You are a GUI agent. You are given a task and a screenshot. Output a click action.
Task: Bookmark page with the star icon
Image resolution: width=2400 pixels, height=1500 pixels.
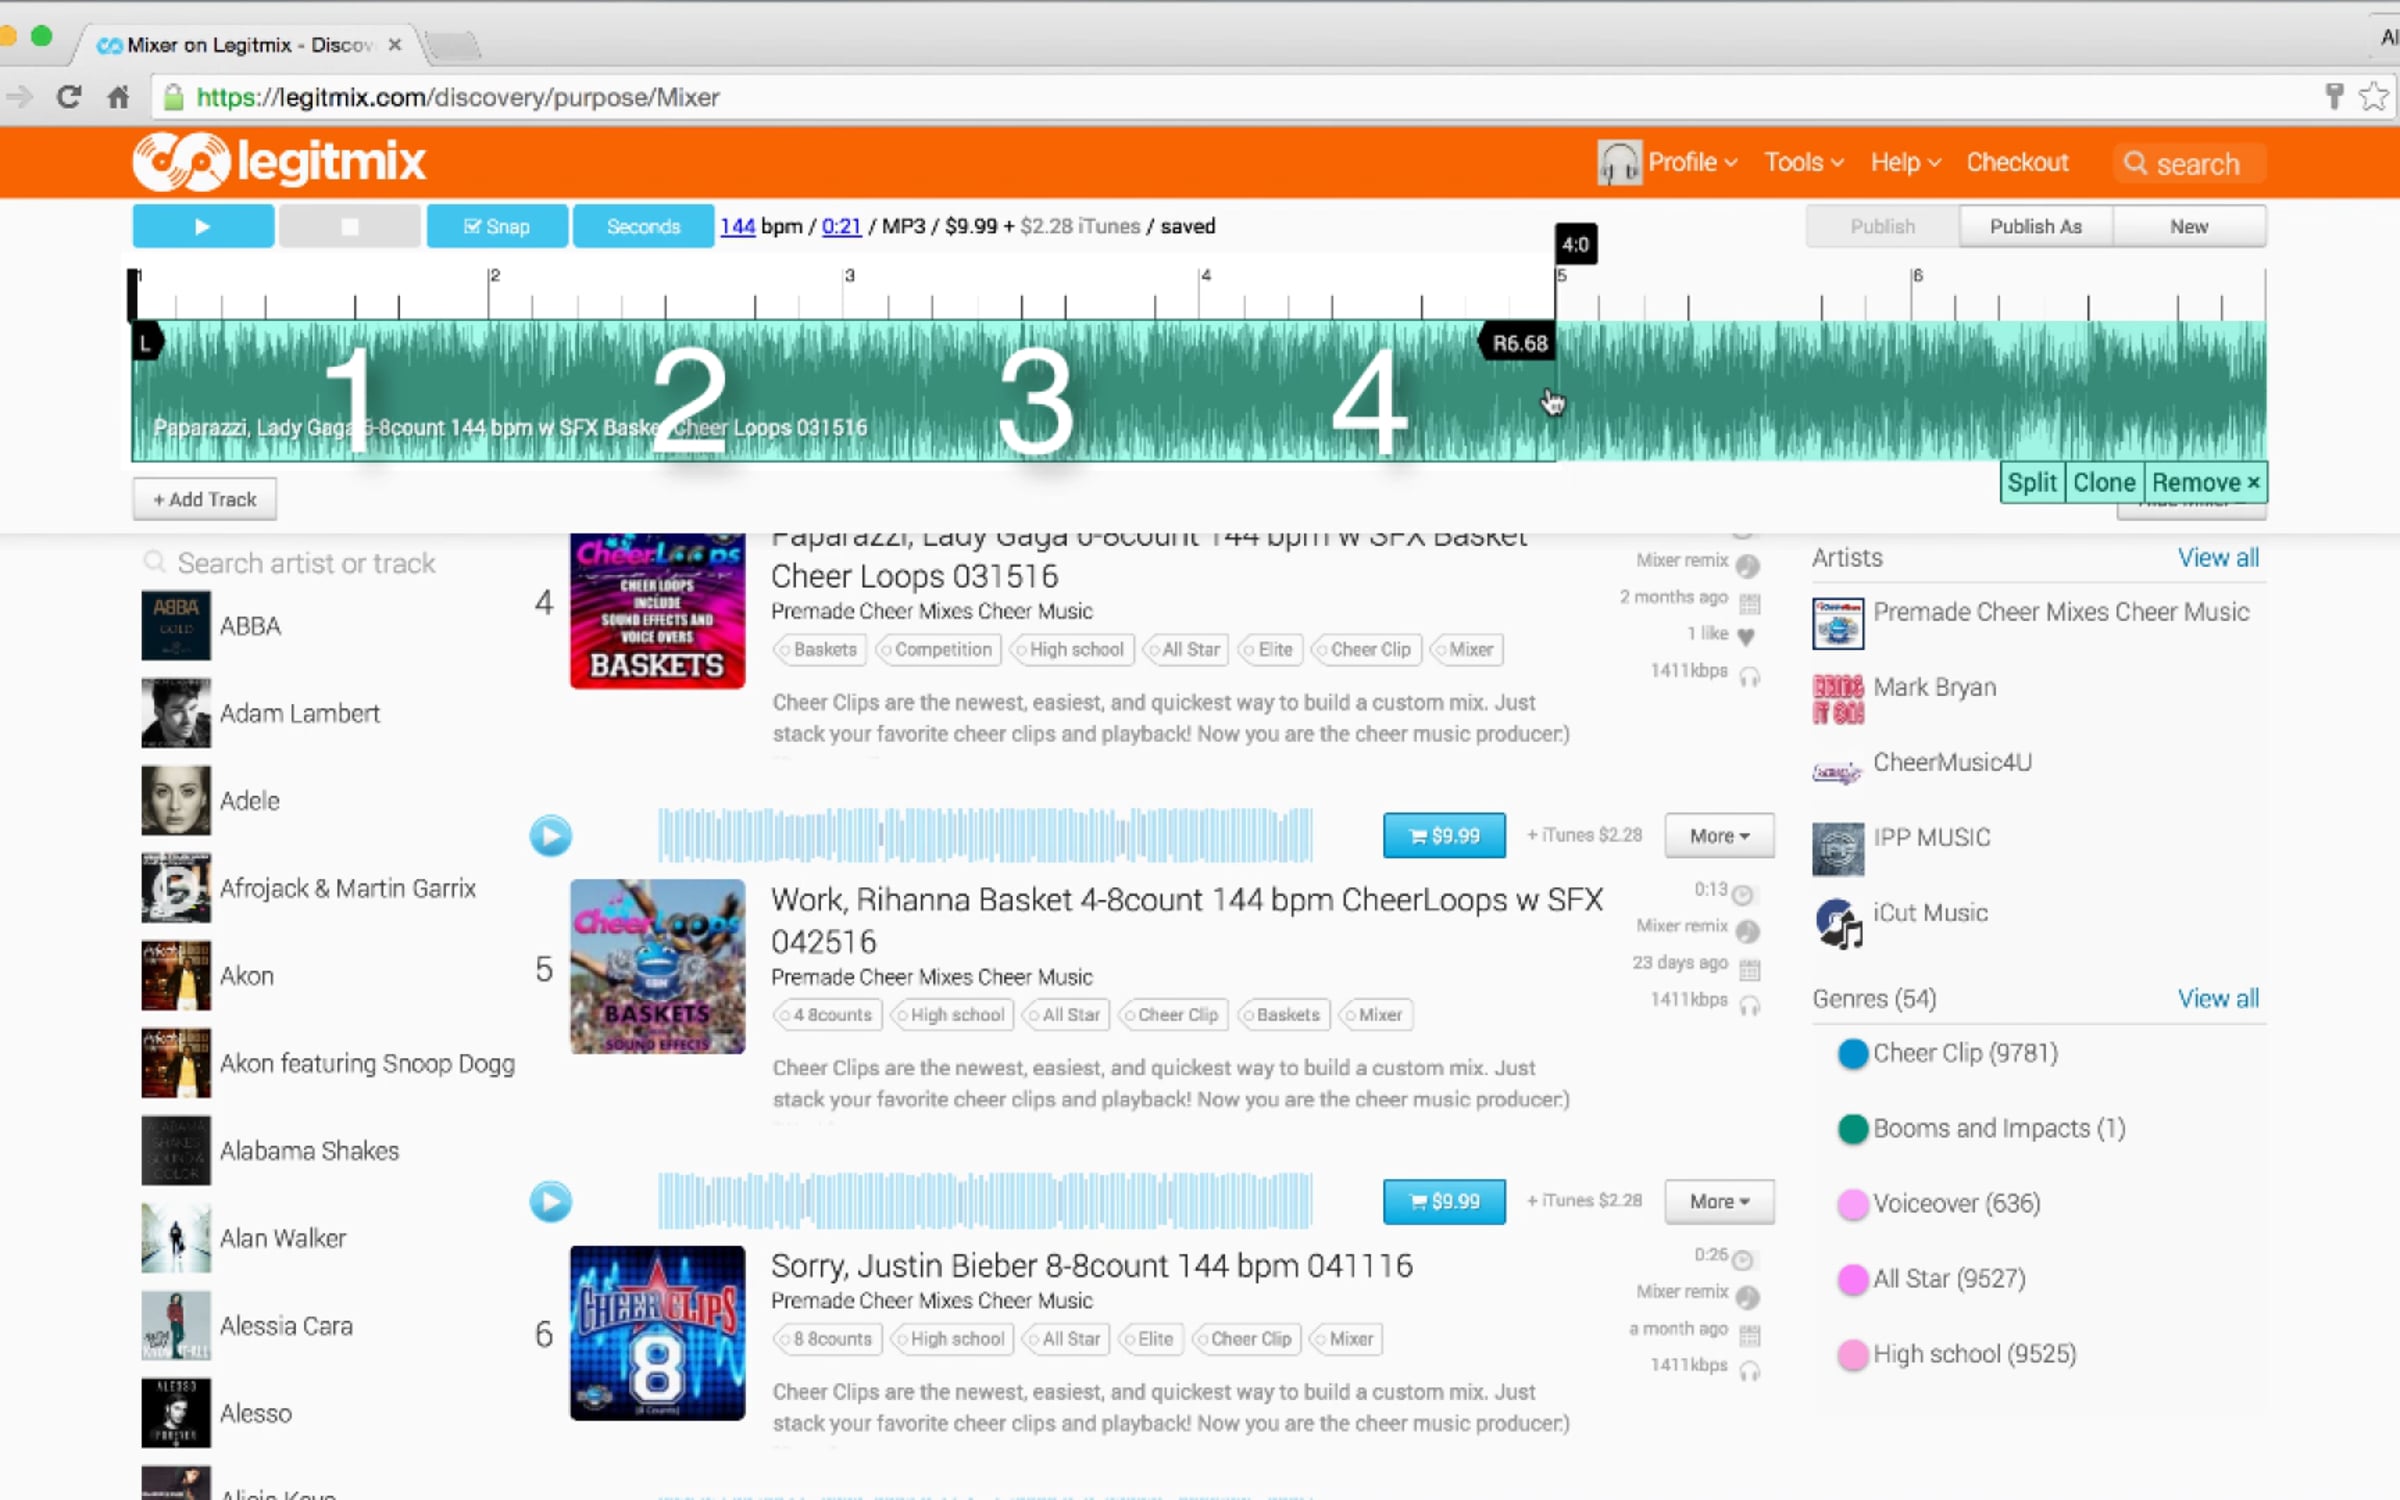click(2373, 97)
